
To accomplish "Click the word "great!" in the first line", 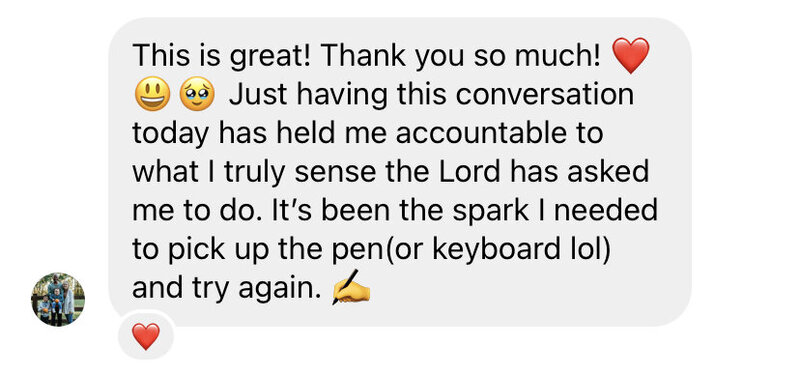I will click(x=270, y=57).
